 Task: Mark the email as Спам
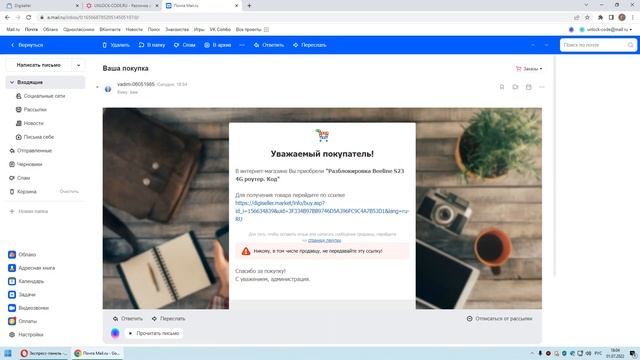pyautogui.click(x=185, y=45)
